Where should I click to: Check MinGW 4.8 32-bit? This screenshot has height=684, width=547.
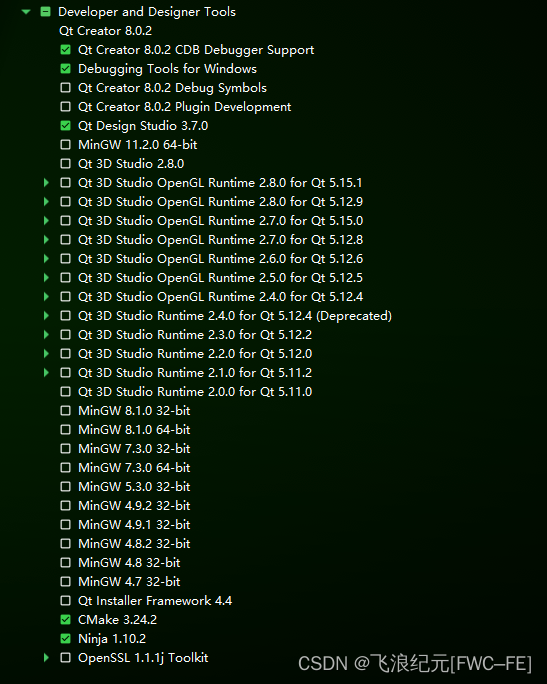point(65,563)
